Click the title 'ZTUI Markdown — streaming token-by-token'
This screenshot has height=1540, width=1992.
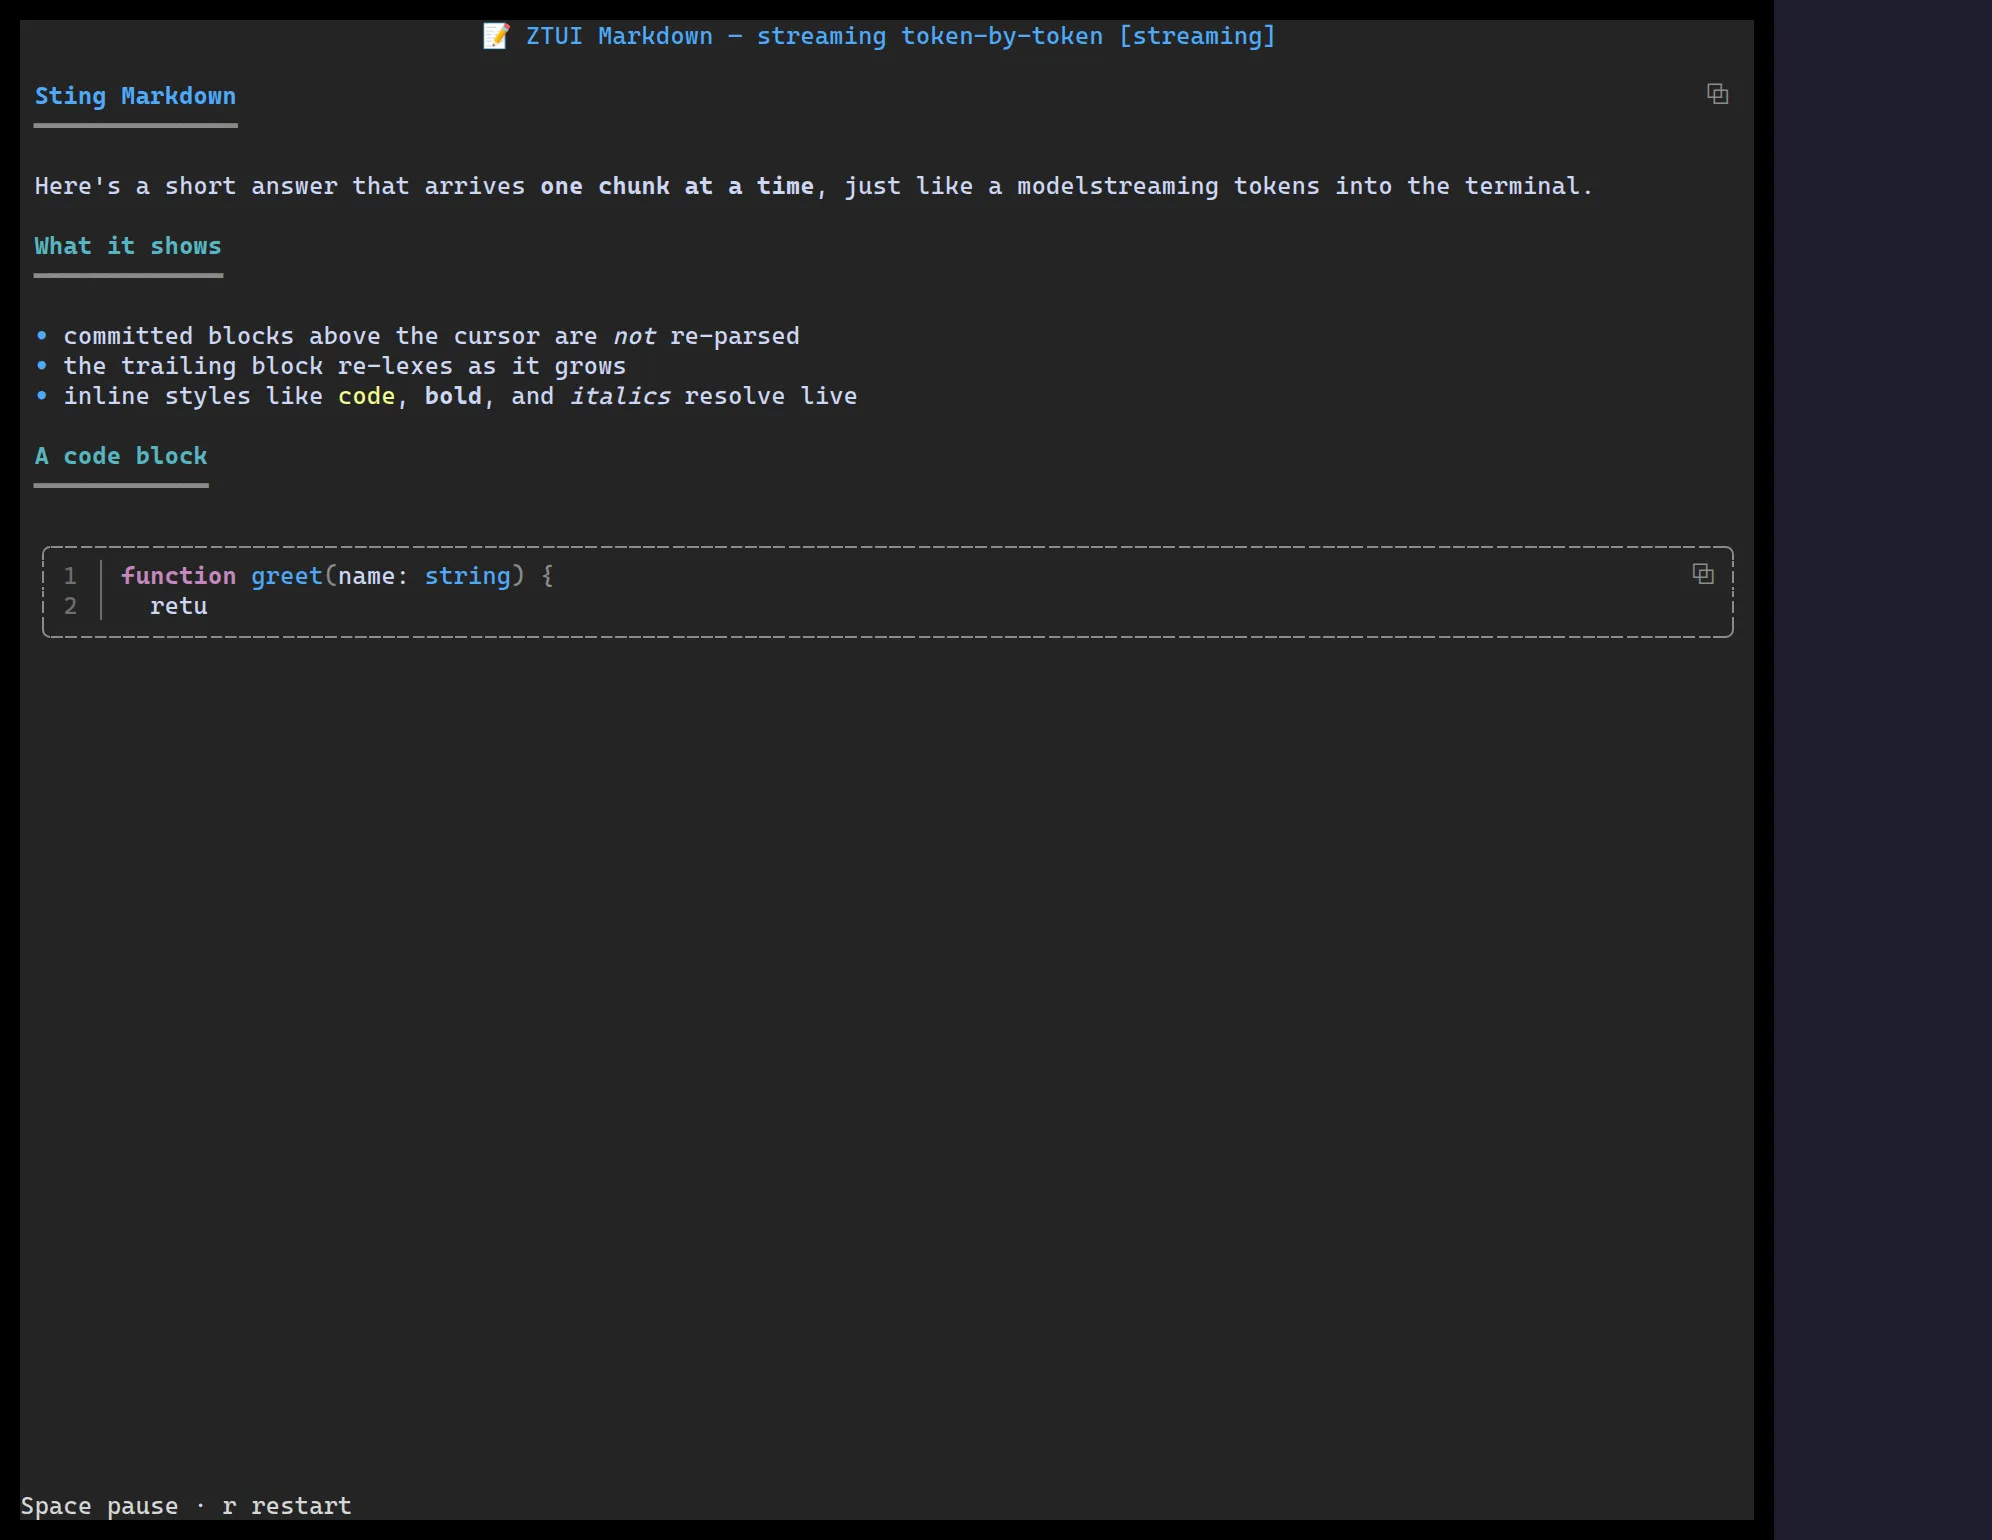click(814, 36)
